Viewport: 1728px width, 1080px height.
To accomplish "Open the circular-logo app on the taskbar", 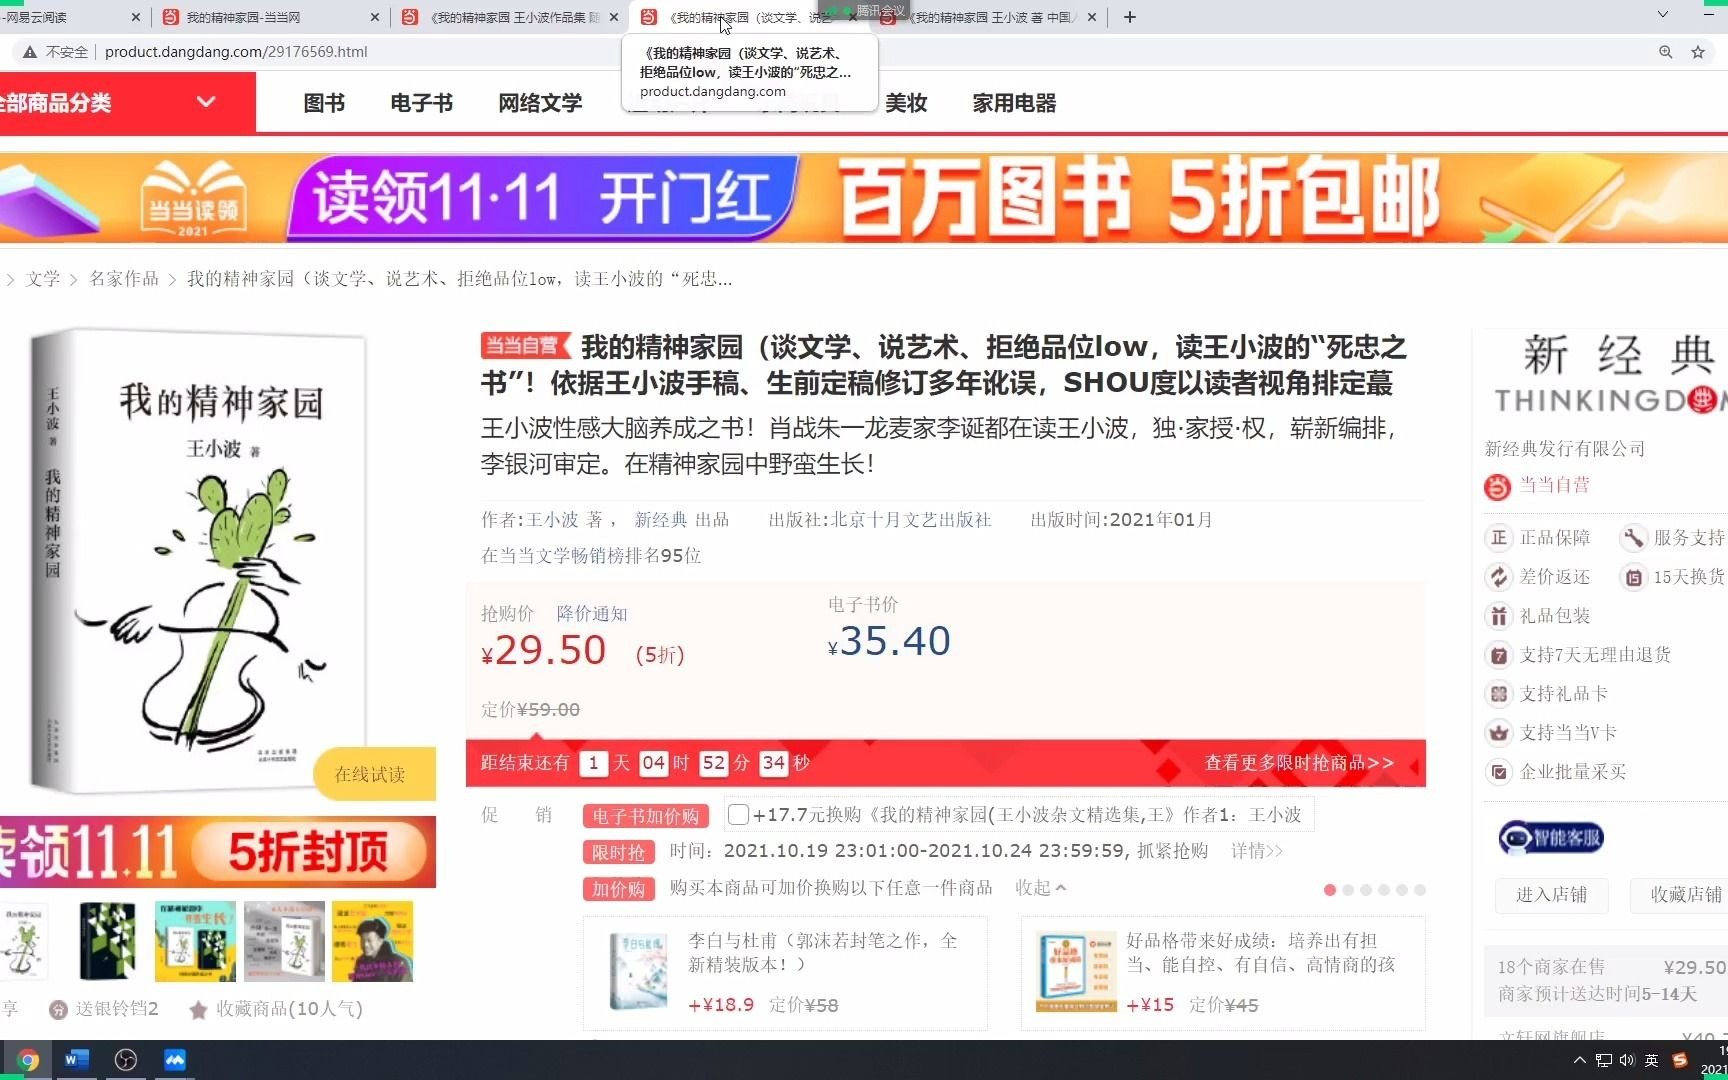I will (126, 1060).
